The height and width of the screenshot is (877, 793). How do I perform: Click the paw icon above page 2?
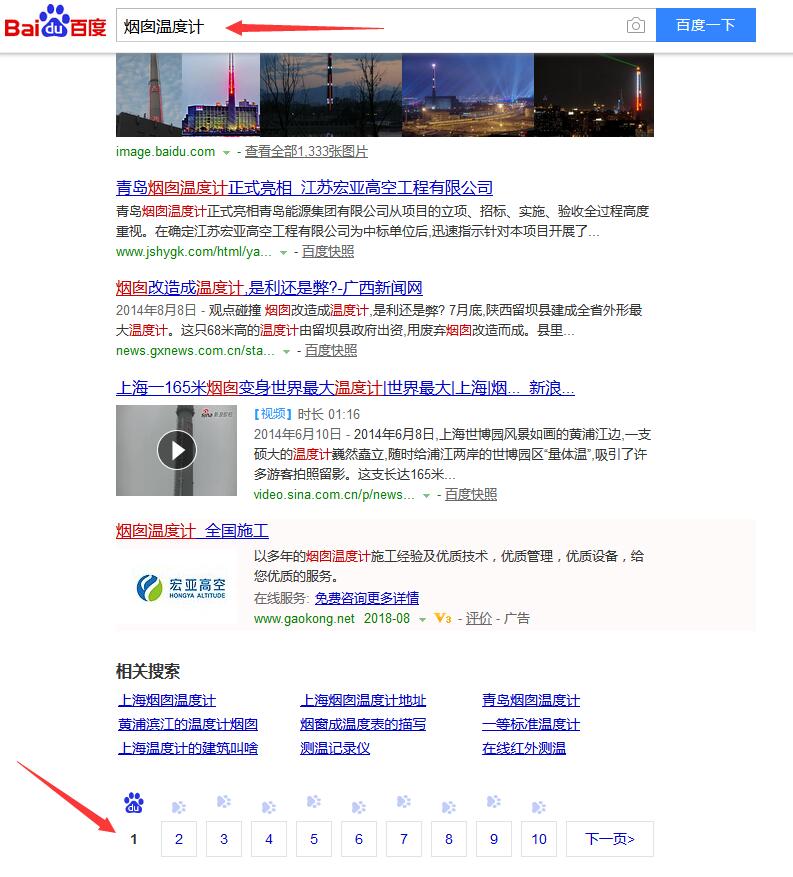(x=179, y=806)
